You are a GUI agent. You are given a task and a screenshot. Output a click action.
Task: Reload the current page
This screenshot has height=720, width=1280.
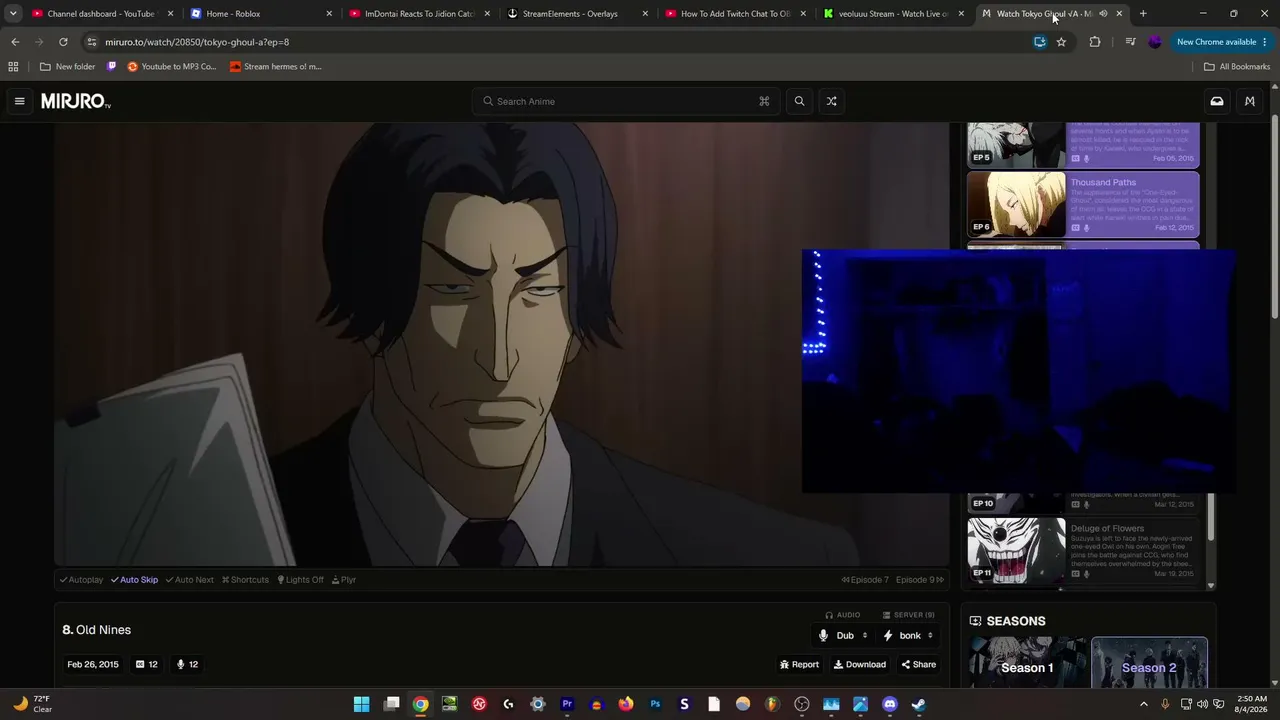pos(63,42)
